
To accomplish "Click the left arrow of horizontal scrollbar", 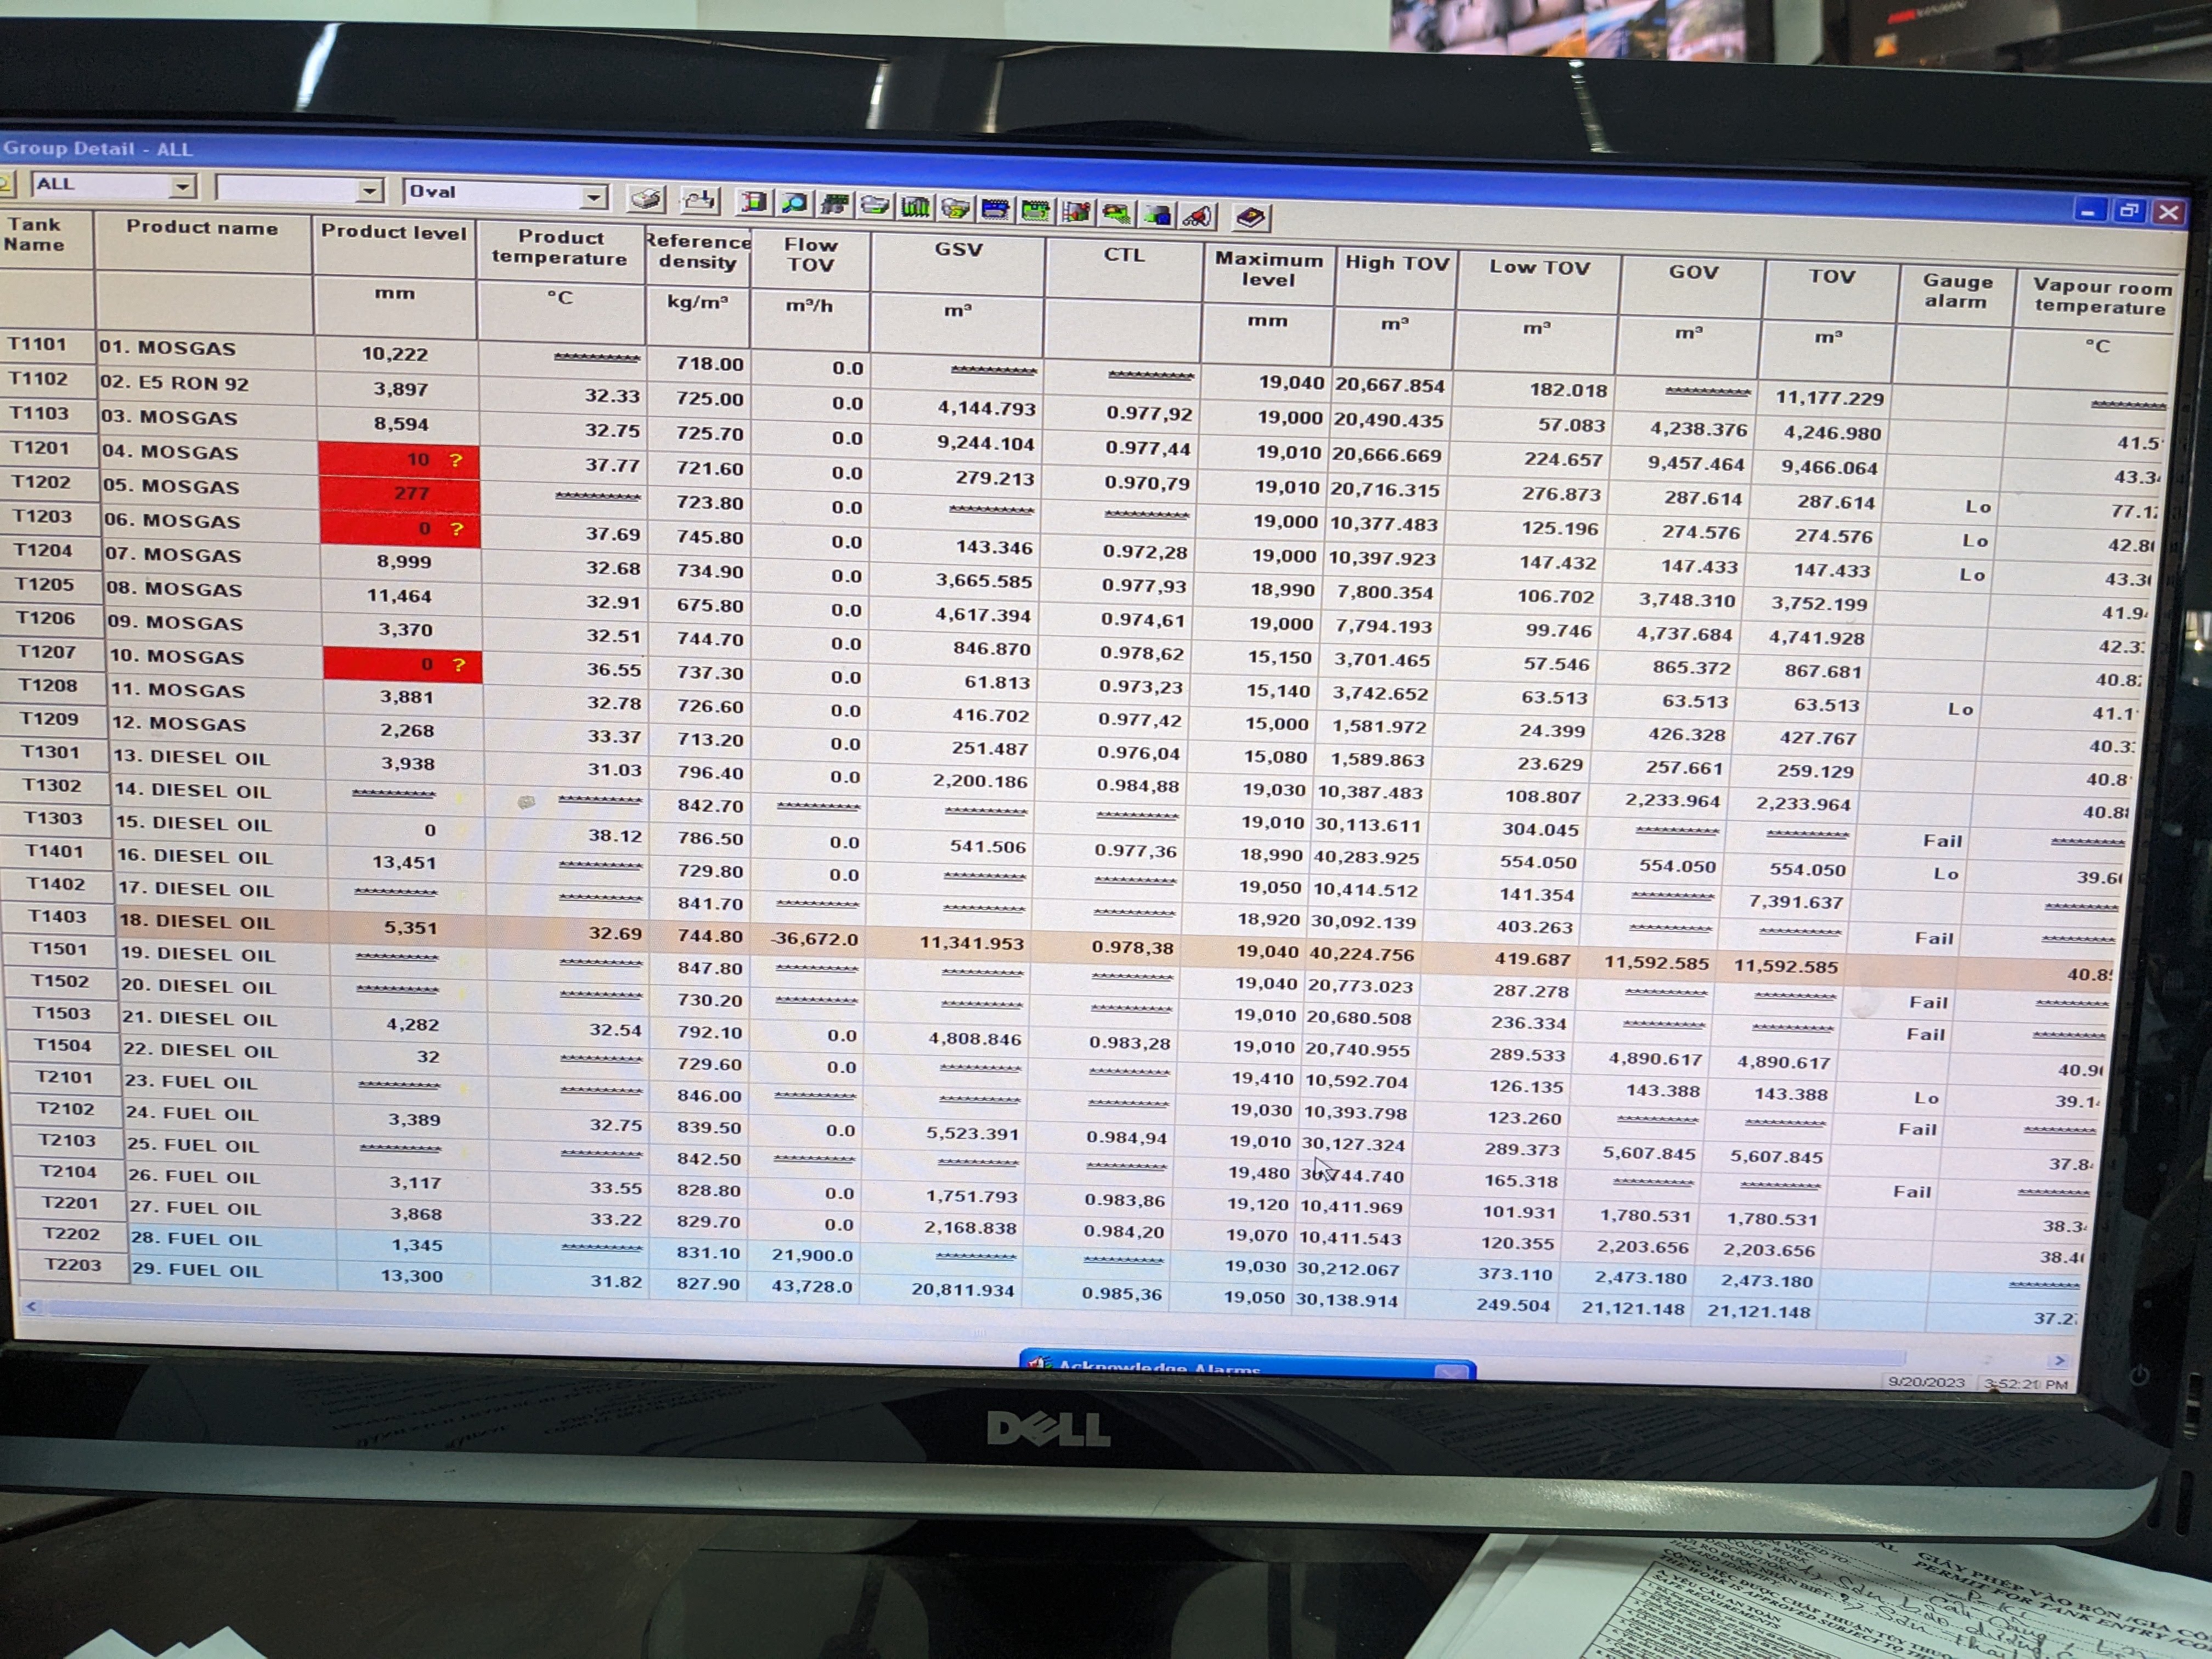I will (x=31, y=1307).
